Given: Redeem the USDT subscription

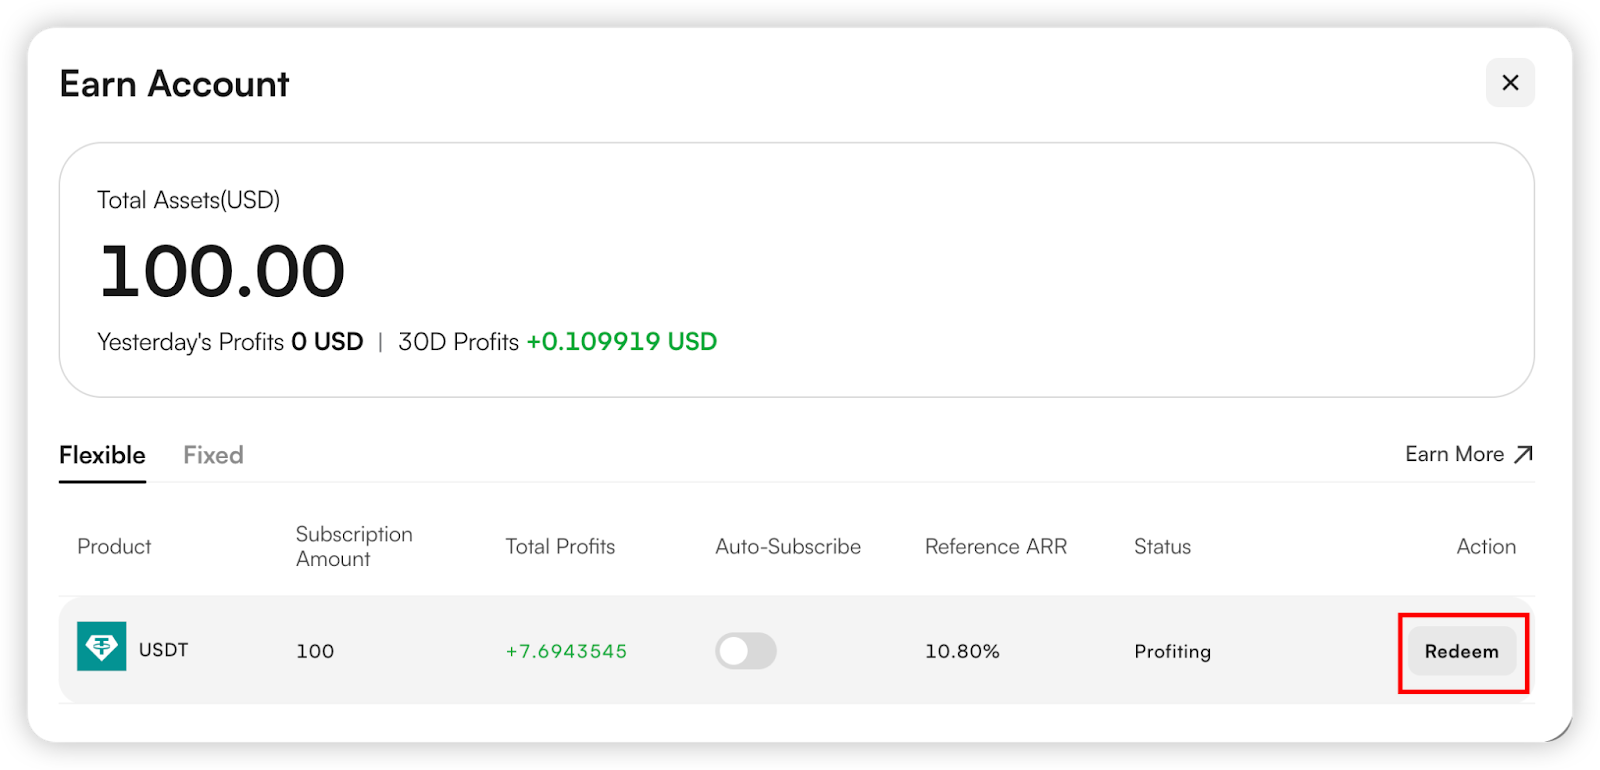Looking at the screenshot, I should pos(1462,652).
